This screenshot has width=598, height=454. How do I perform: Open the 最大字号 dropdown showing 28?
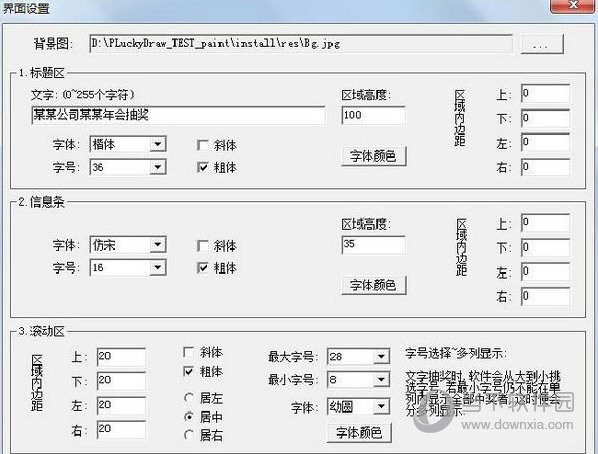coord(381,356)
